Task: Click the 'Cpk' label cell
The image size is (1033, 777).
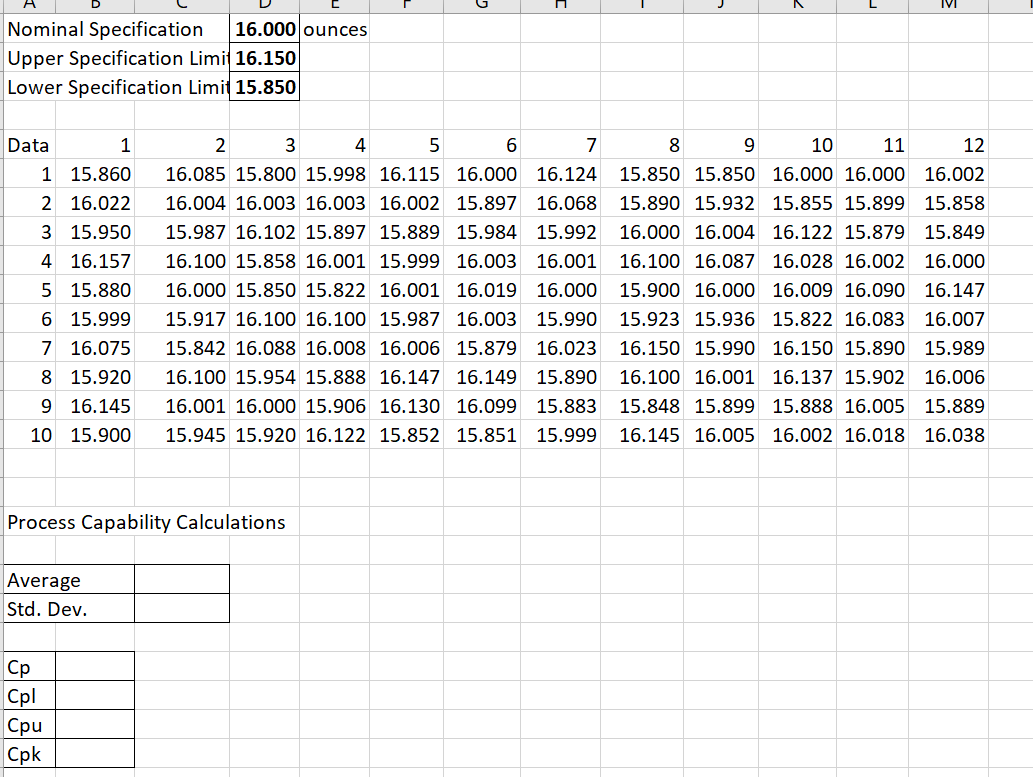Action: [x=30, y=754]
